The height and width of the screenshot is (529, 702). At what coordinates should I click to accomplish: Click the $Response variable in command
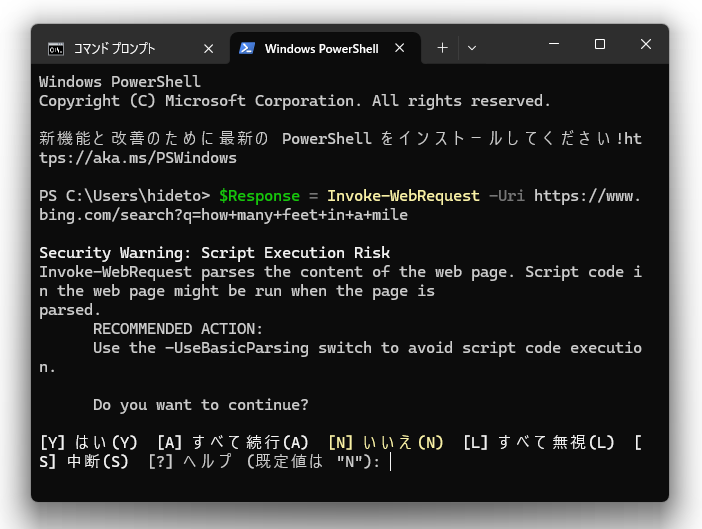coord(259,196)
